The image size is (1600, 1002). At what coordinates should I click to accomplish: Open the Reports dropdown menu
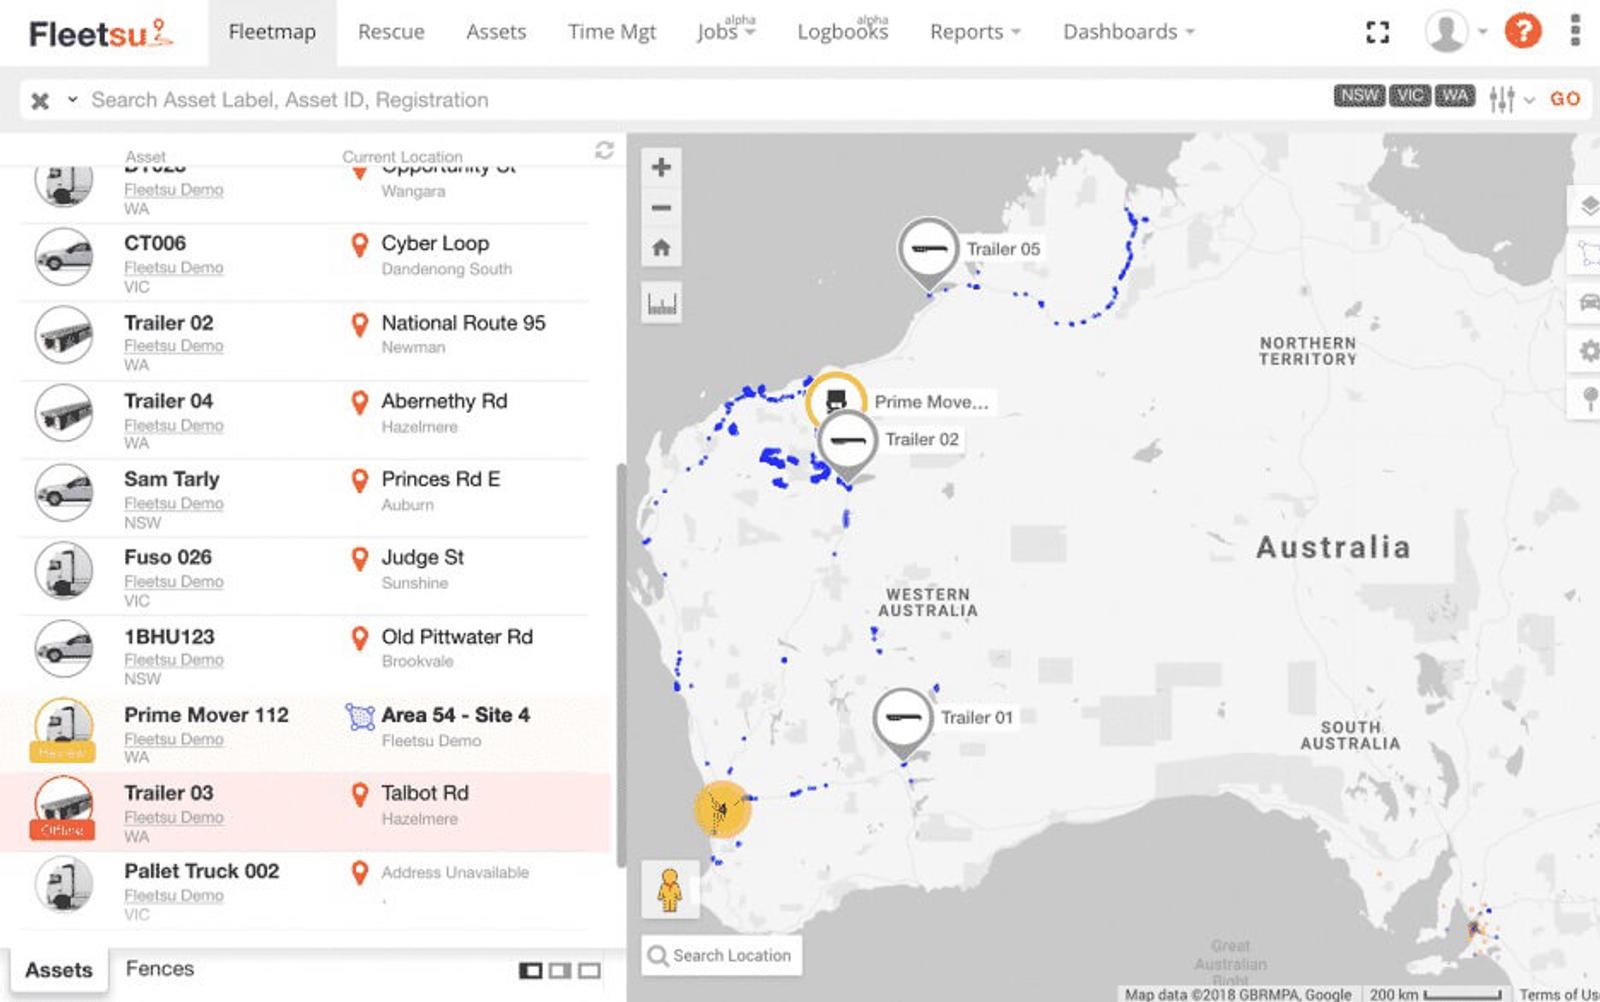(x=975, y=32)
